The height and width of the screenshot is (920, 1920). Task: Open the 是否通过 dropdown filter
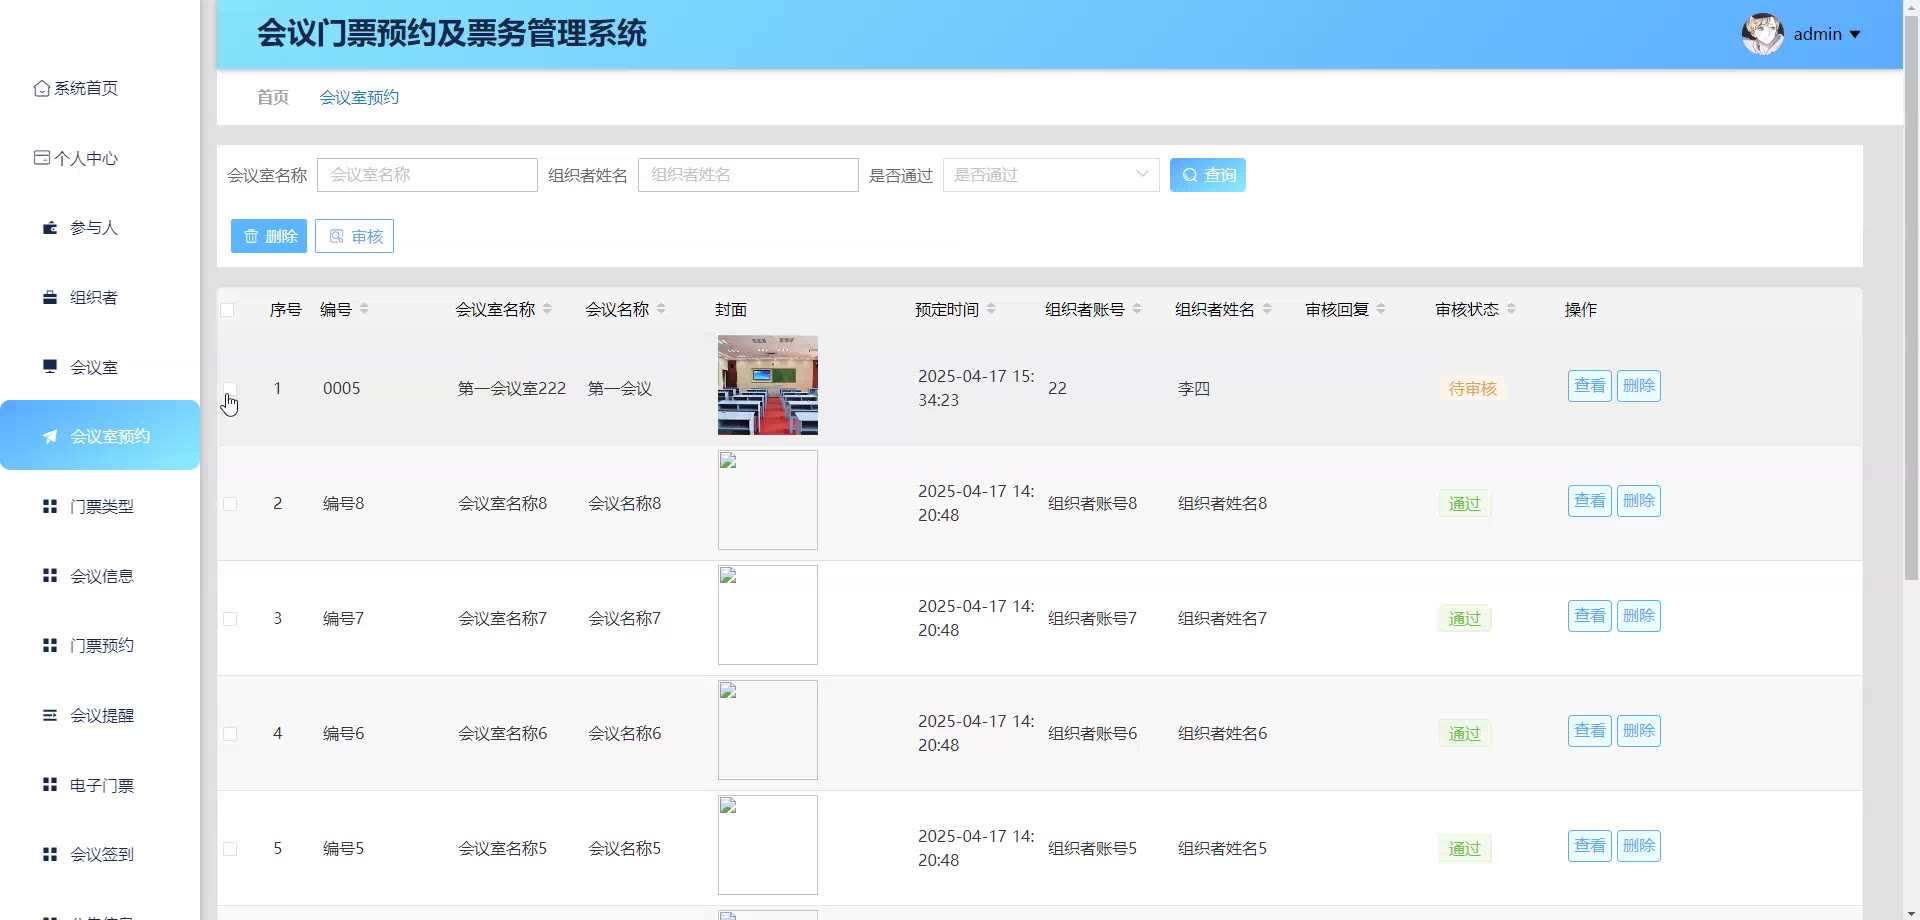(x=1050, y=175)
